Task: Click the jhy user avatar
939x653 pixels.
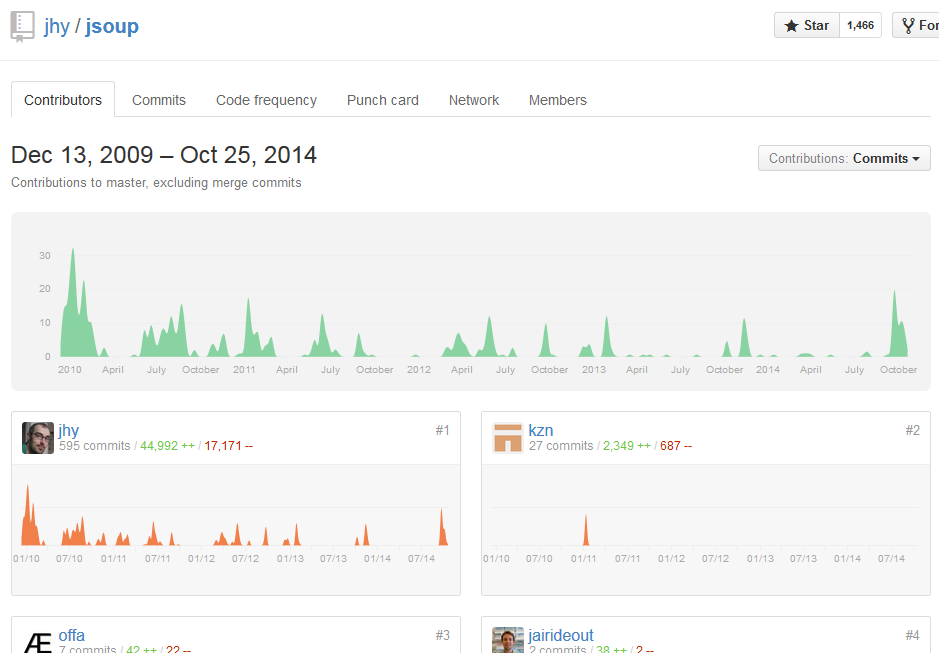Action: 38,438
